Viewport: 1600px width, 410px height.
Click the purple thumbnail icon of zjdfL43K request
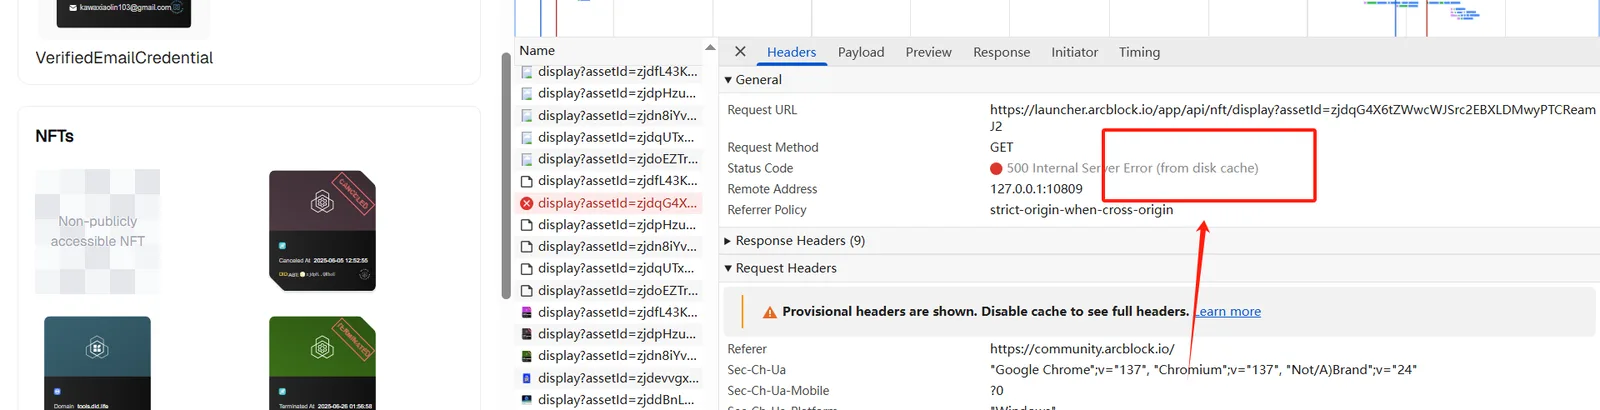pos(527,312)
